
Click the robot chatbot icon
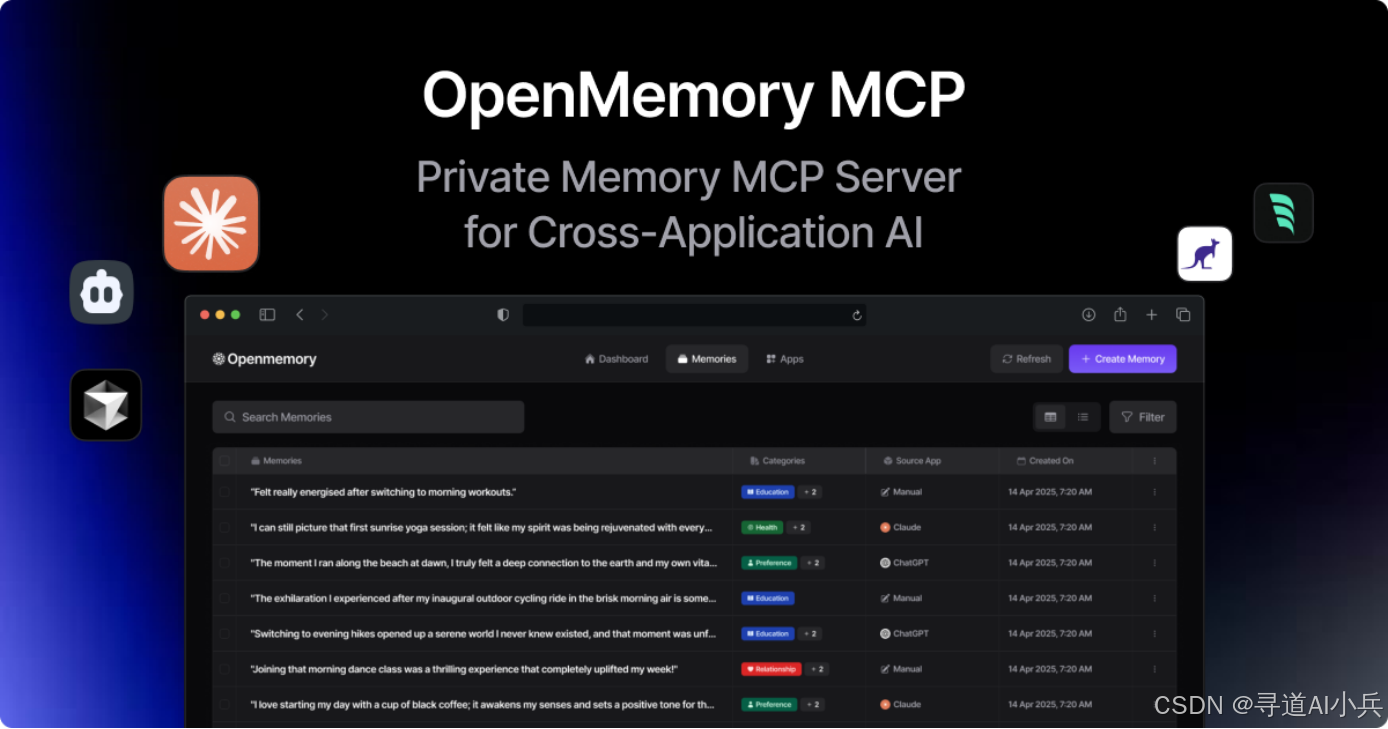[x=100, y=292]
